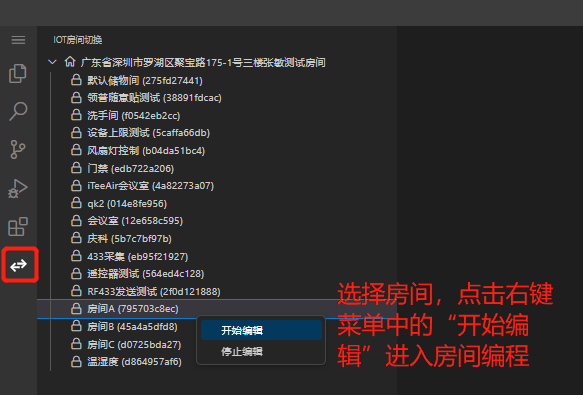Collapse the 广东省深圳市 address tree node

click(52, 62)
